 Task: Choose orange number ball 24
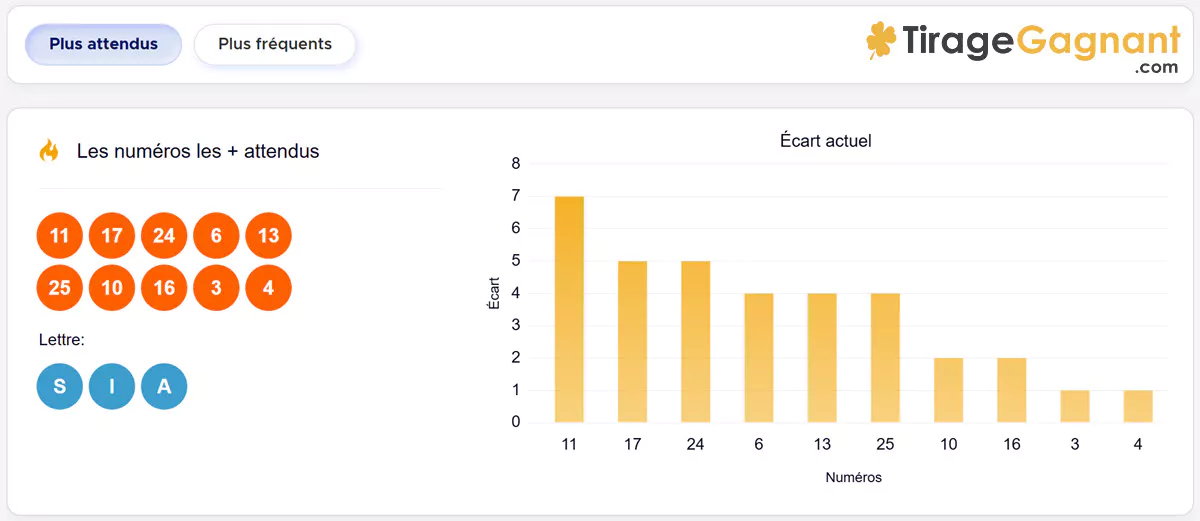(x=164, y=237)
